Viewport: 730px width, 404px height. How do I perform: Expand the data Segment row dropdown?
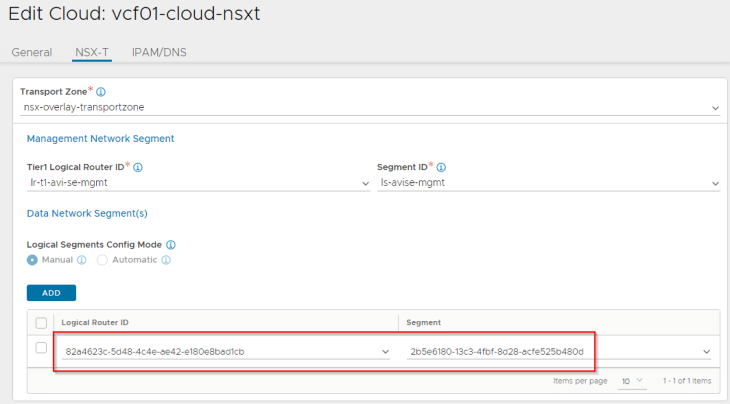coord(559,352)
